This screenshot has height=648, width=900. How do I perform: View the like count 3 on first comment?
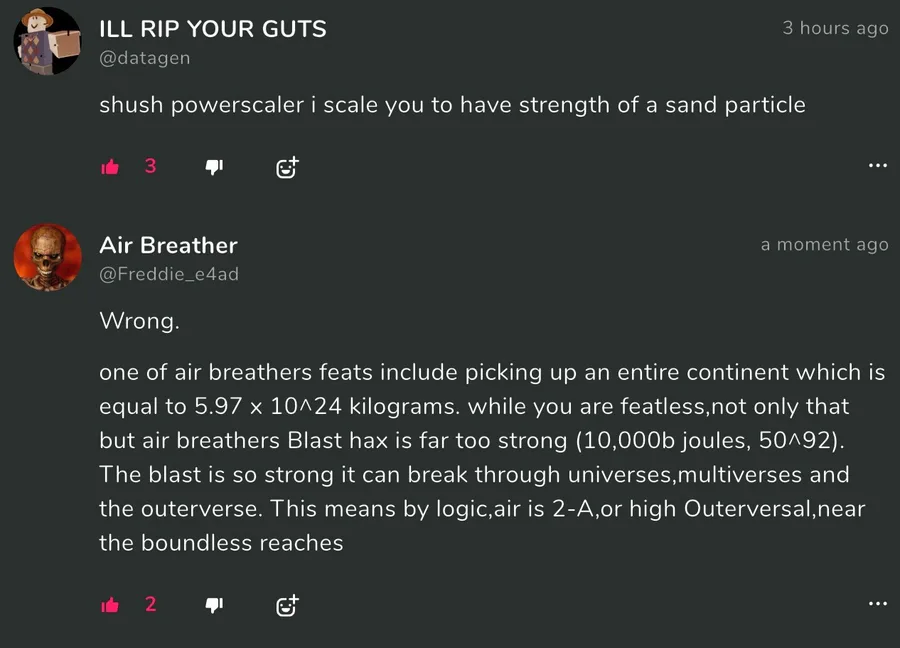[150, 166]
